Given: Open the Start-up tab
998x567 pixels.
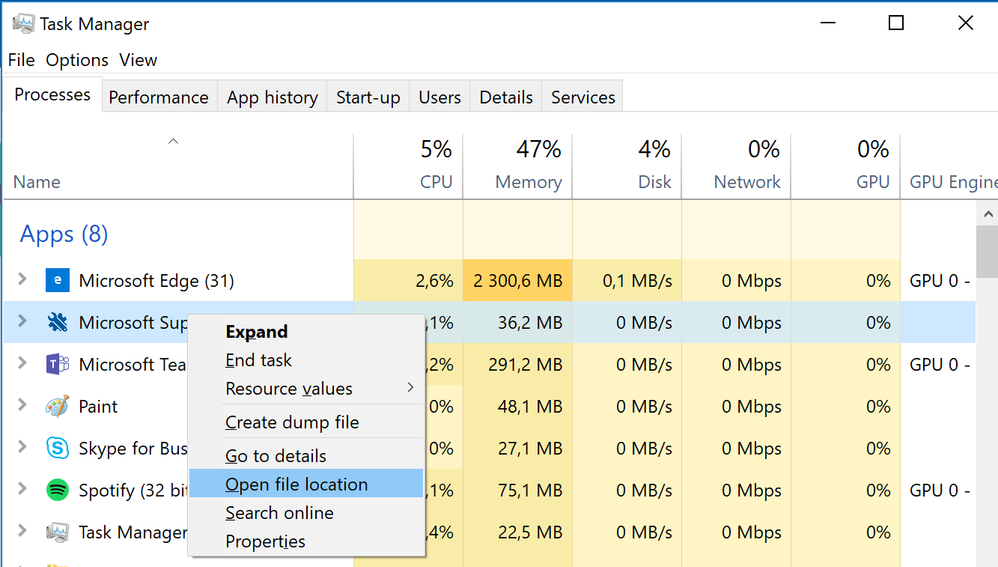Looking at the screenshot, I should click(368, 97).
